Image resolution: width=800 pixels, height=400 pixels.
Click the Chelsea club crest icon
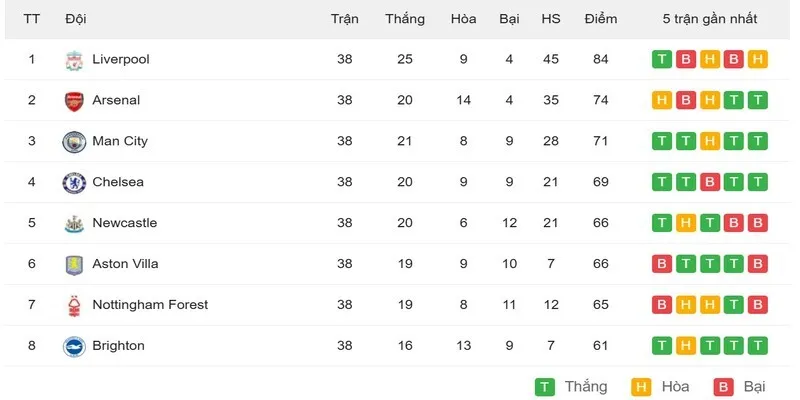74,183
